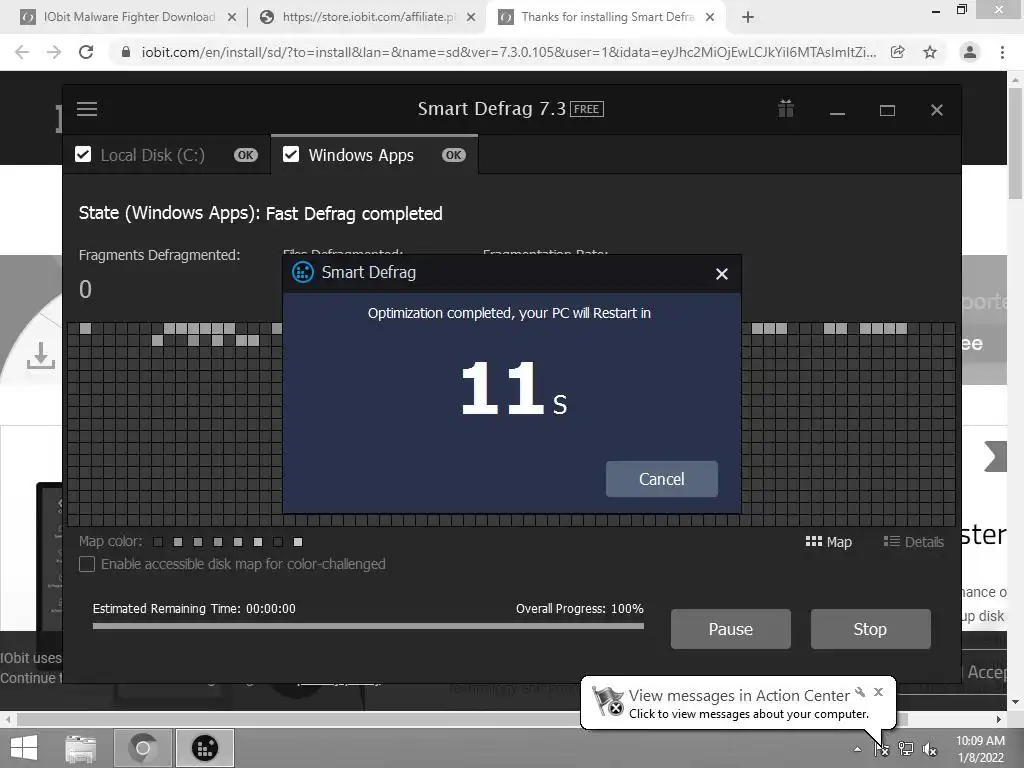The width and height of the screenshot is (1024, 768).
Task: Close the Action Center notification balloon
Action: [x=878, y=692]
